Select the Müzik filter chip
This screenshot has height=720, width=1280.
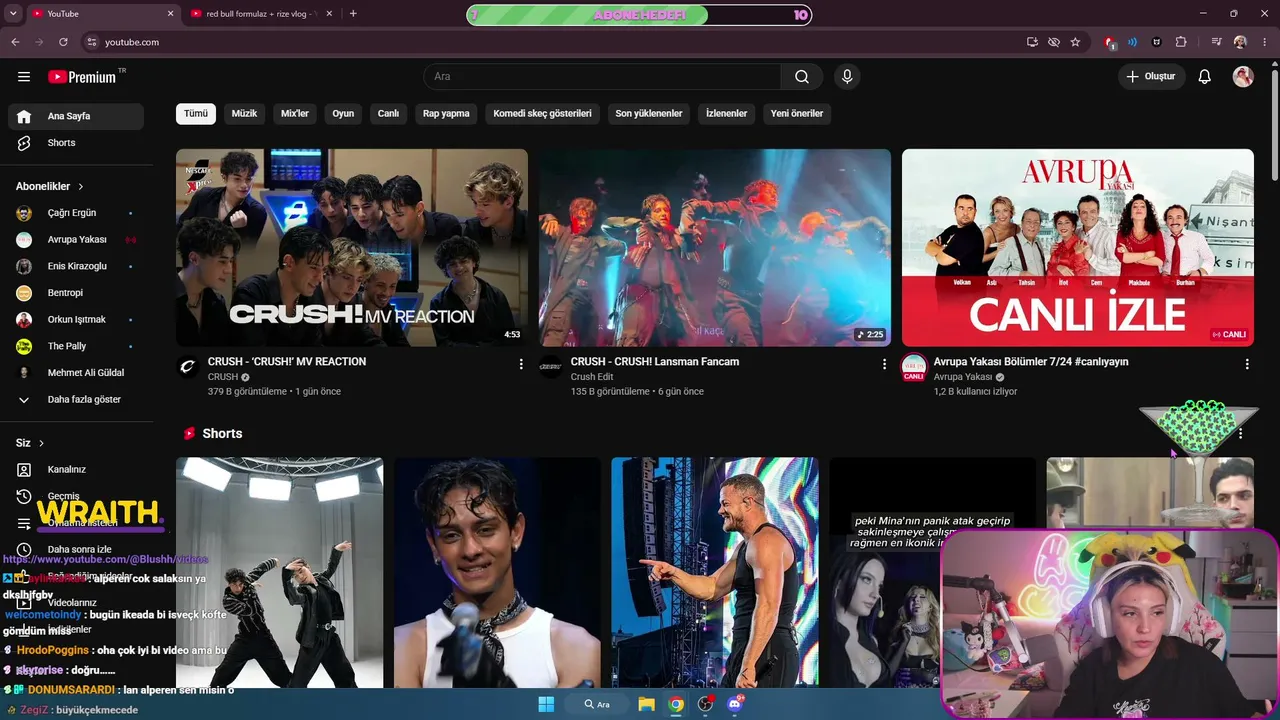pyautogui.click(x=245, y=114)
